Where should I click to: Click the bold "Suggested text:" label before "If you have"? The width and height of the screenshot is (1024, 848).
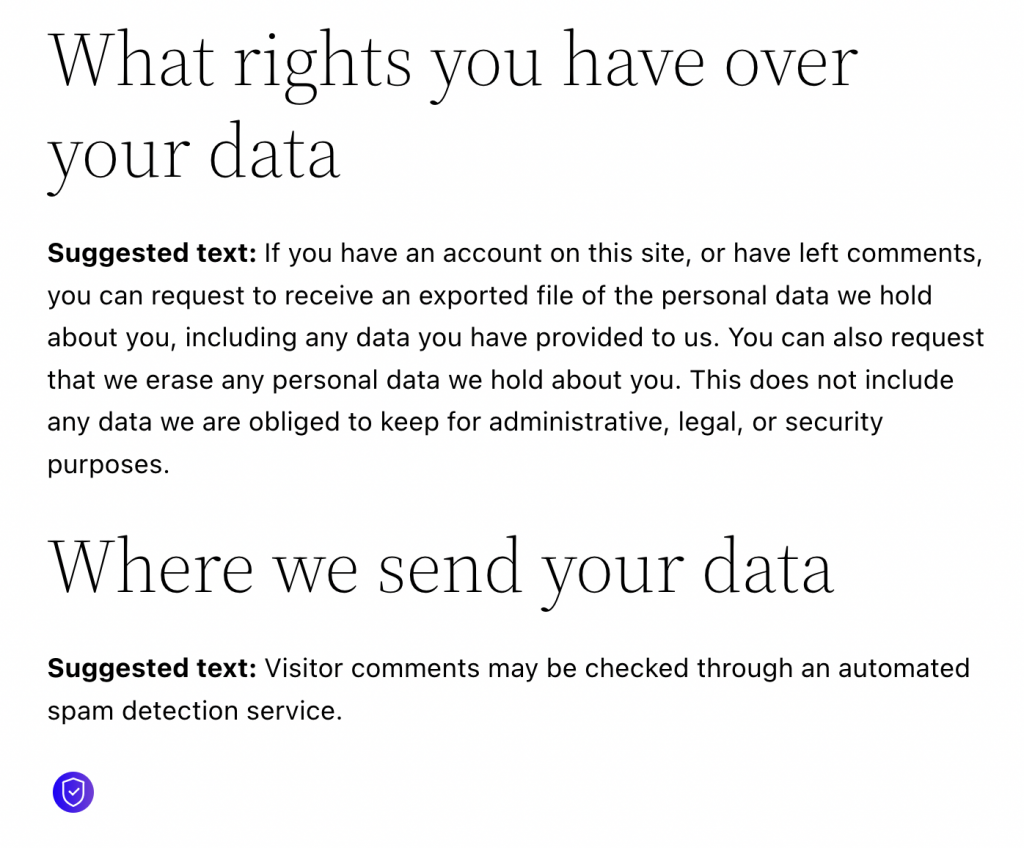(152, 253)
